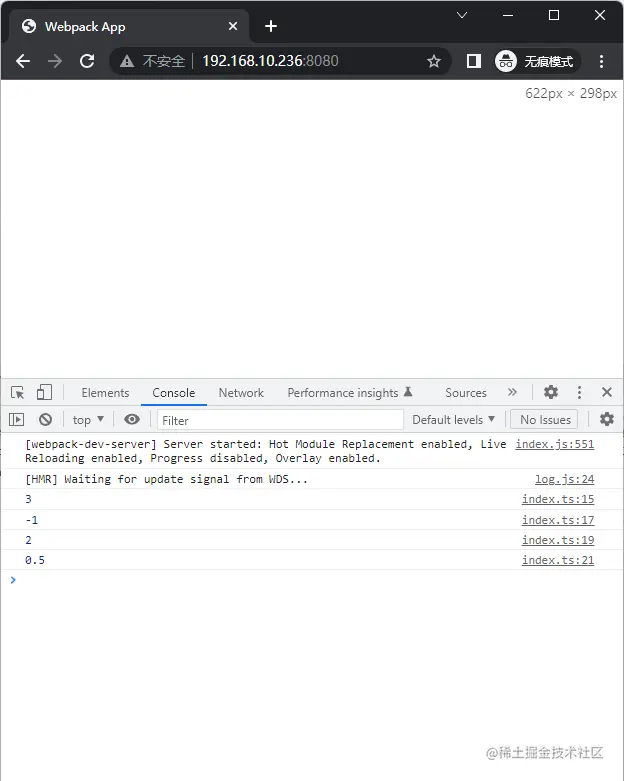
Task: Show the console sidebar
Action: click(x=16, y=419)
